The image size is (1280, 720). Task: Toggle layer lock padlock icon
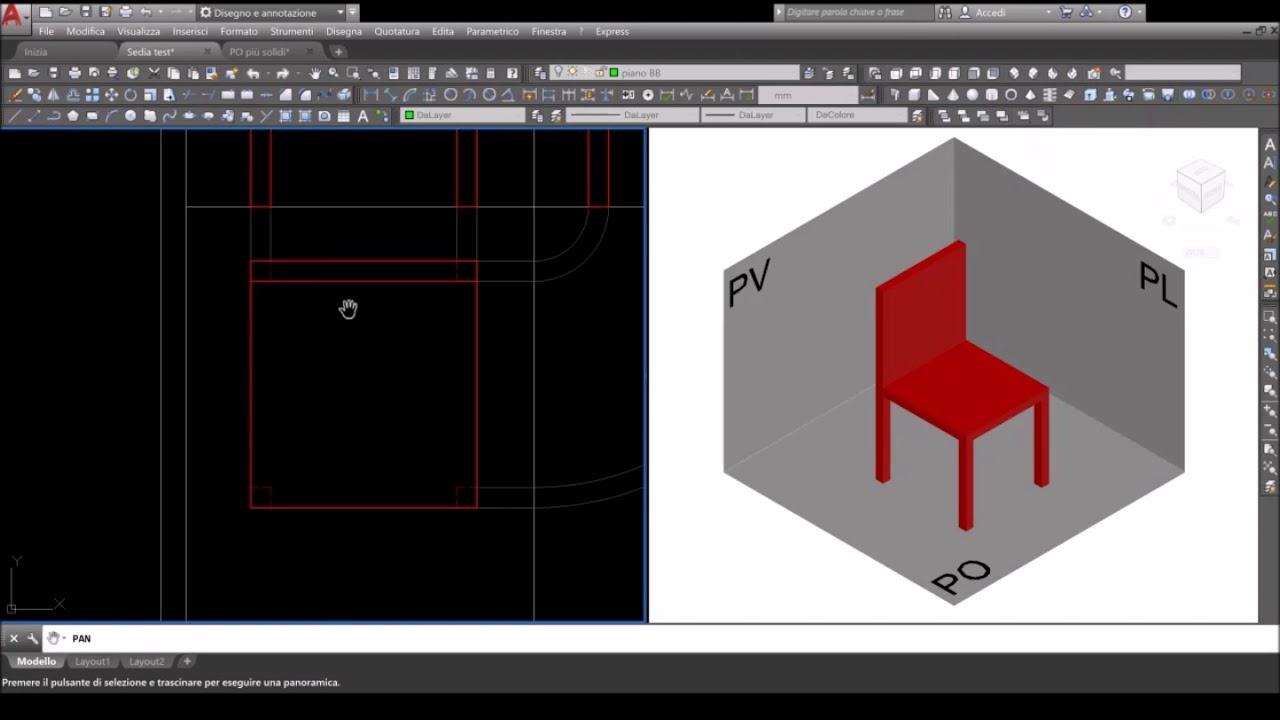click(600, 72)
